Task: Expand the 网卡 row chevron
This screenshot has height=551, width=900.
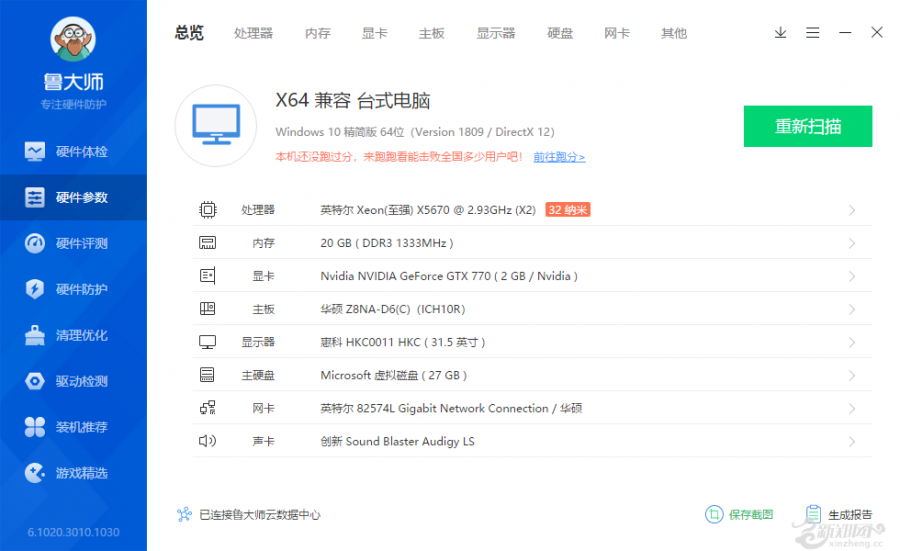Action: (x=852, y=409)
